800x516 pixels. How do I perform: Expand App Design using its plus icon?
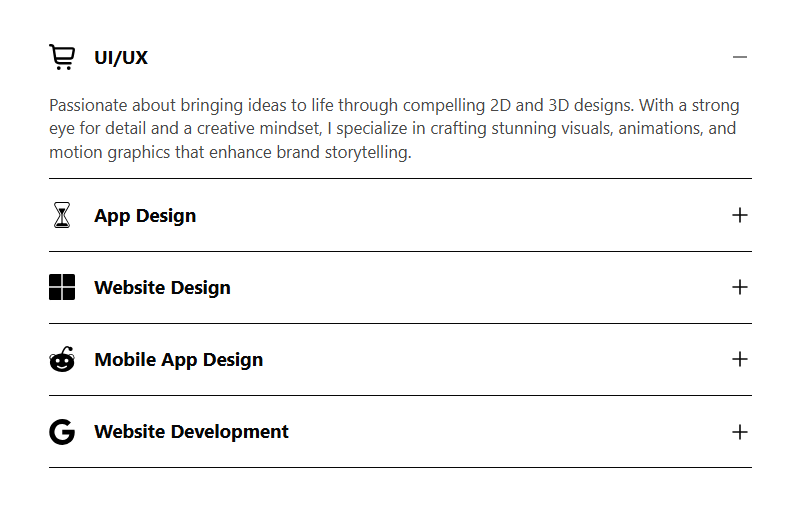740,215
